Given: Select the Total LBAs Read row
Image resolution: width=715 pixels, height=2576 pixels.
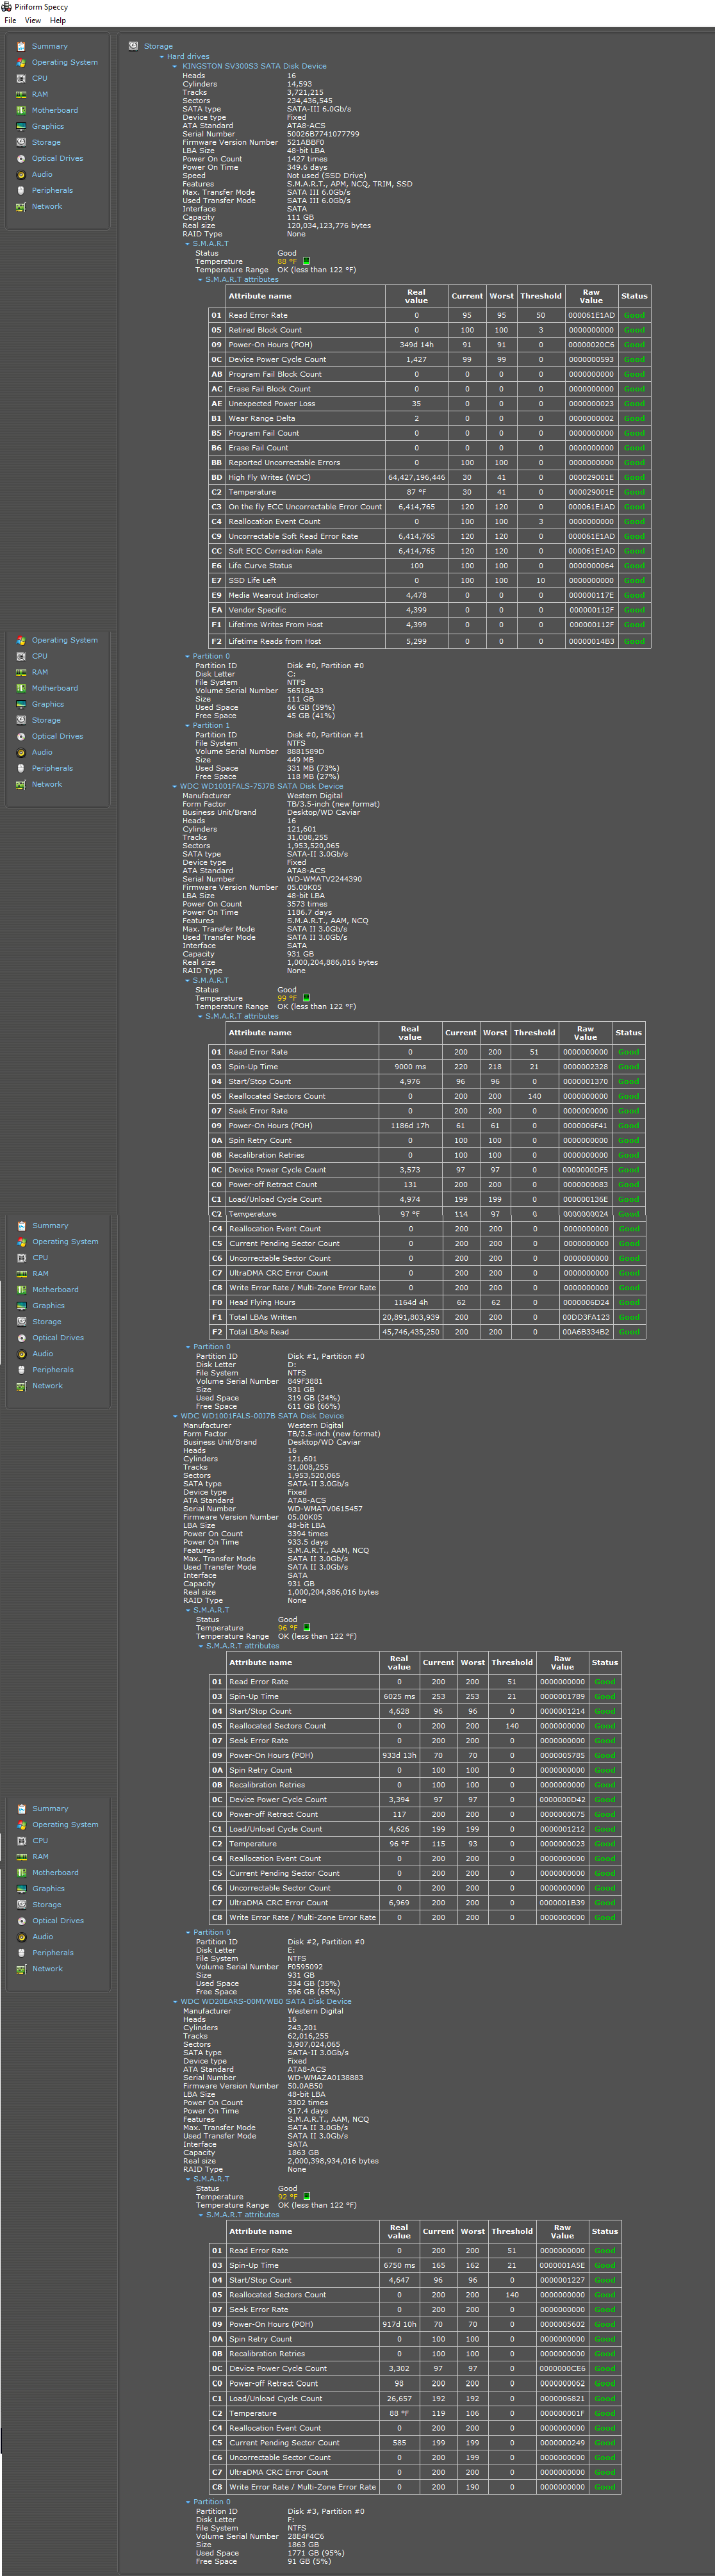Looking at the screenshot, I should click(426, 1332).
